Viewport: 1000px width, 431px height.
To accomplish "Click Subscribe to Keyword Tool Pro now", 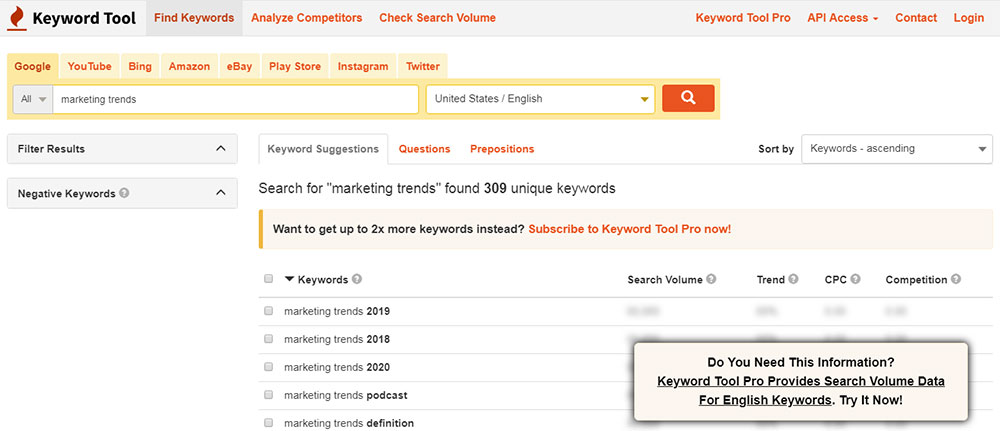I will (x=630, y=229).
